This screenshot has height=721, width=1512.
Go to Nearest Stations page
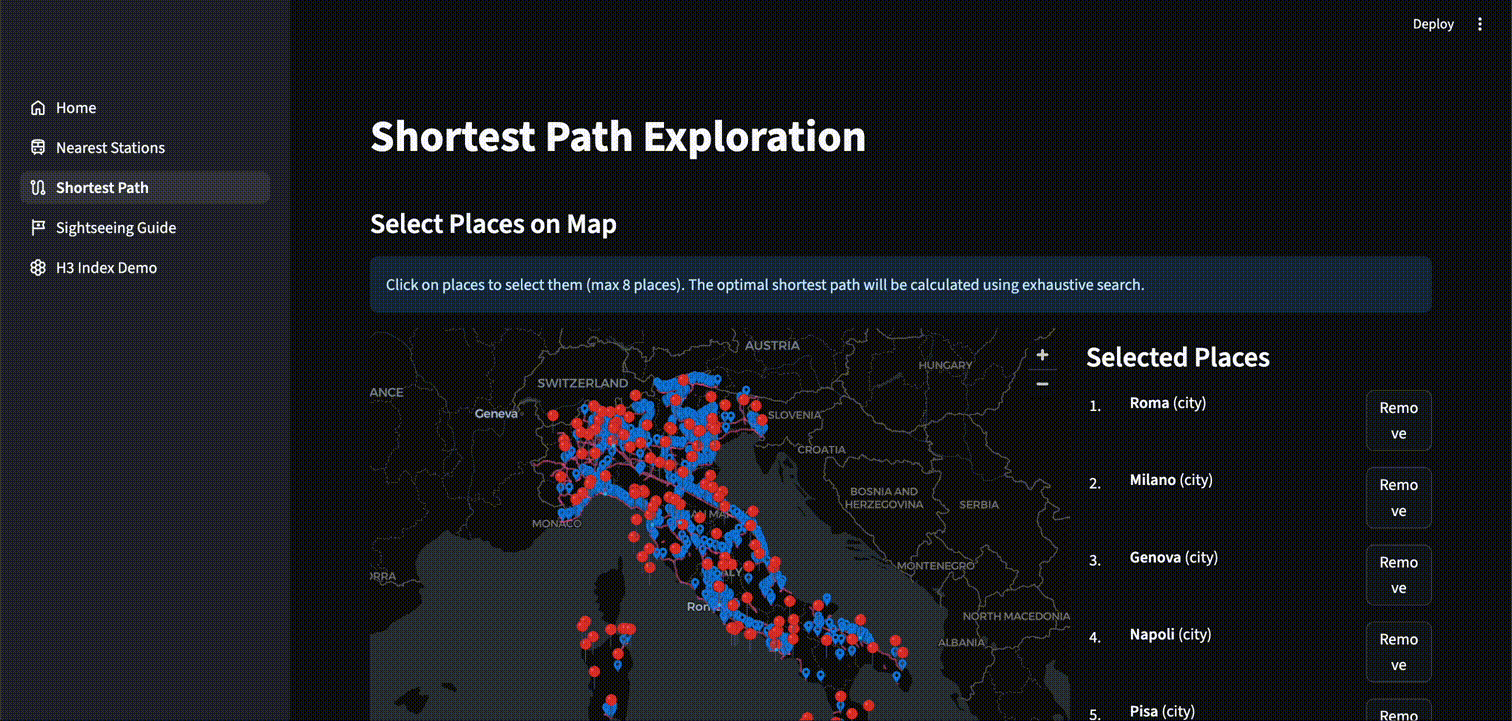click(x=145, y=148)
